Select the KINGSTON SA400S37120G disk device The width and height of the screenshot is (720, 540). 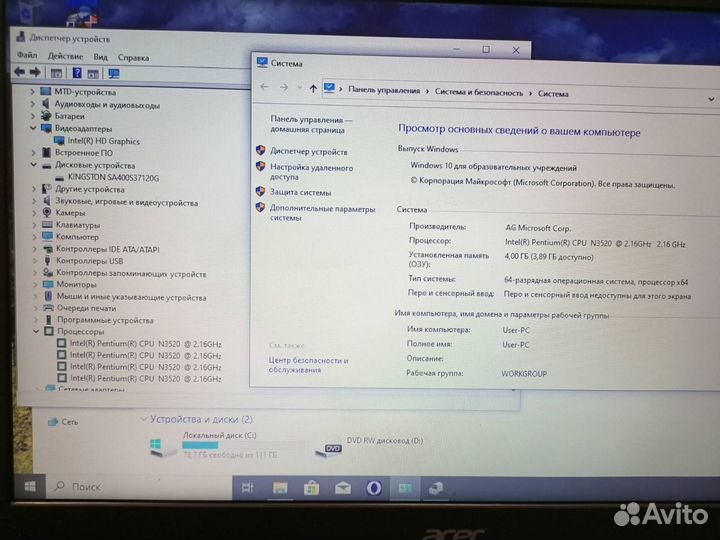point(113,177)
